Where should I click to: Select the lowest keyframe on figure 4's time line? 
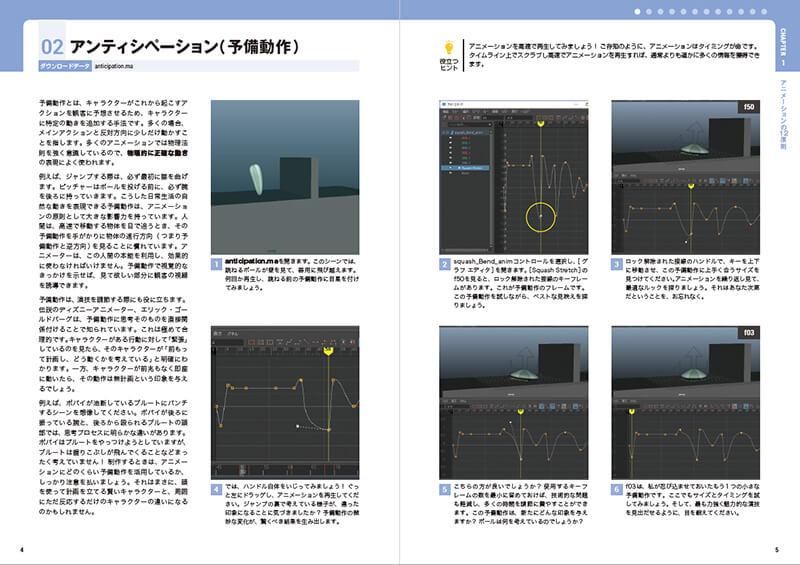(329, 430)
